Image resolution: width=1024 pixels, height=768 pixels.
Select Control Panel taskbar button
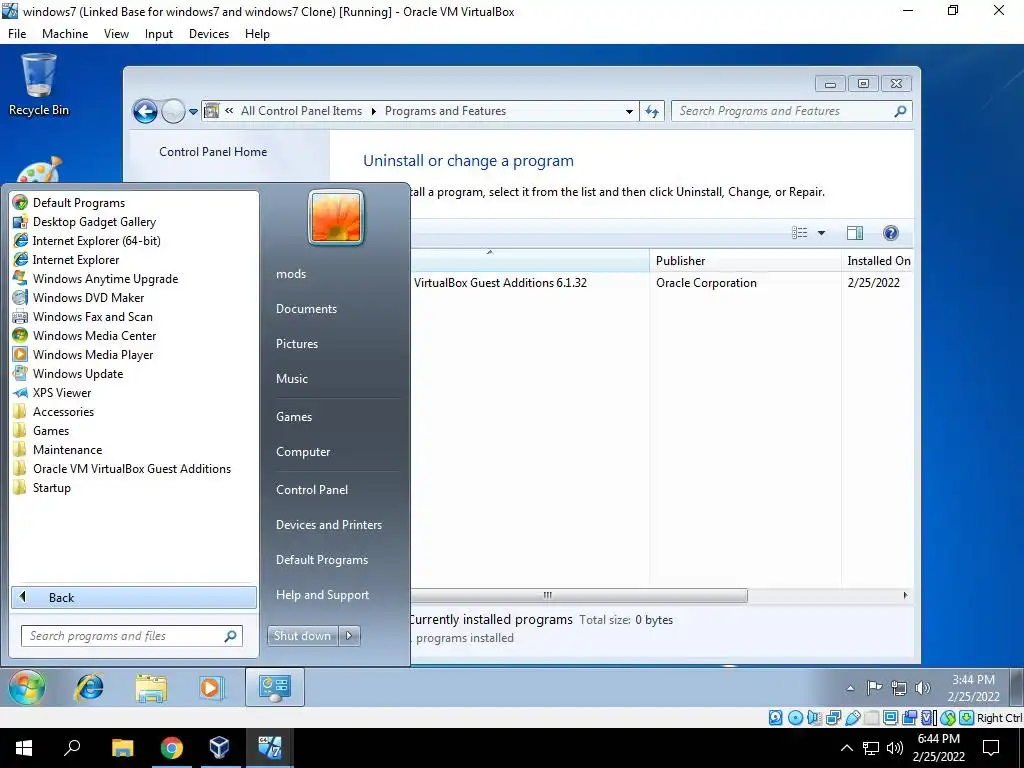click(275, 687)
